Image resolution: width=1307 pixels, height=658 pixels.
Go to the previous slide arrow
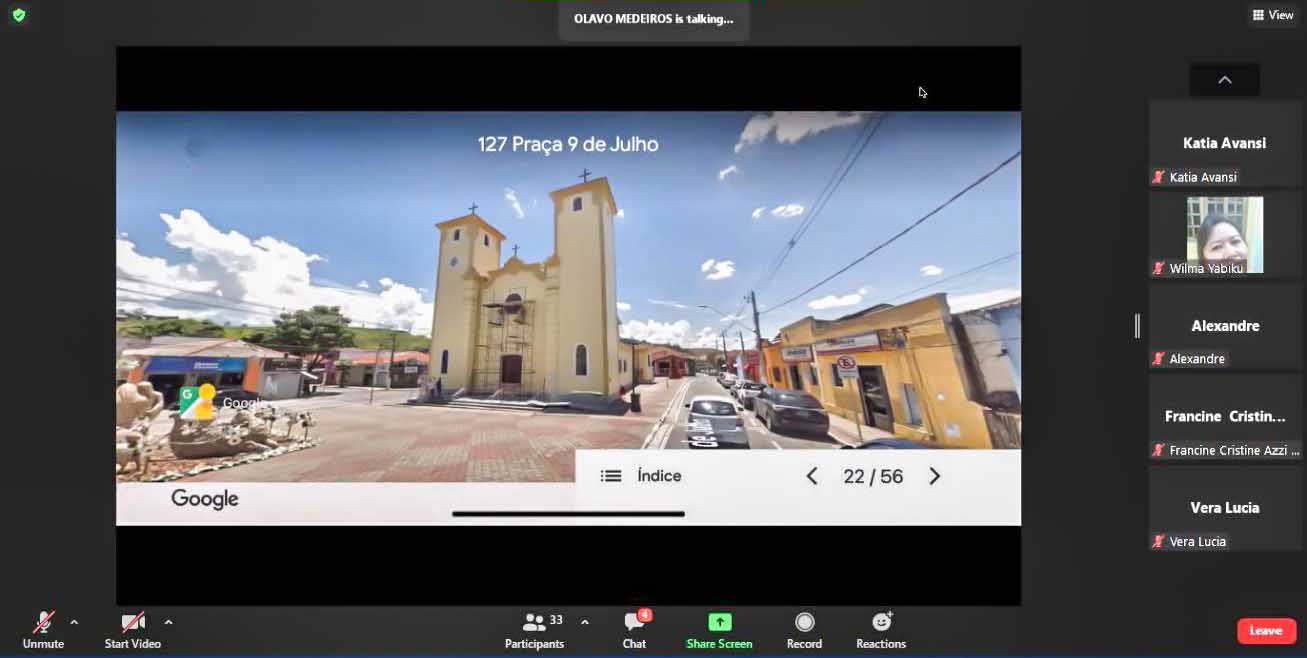812,477
